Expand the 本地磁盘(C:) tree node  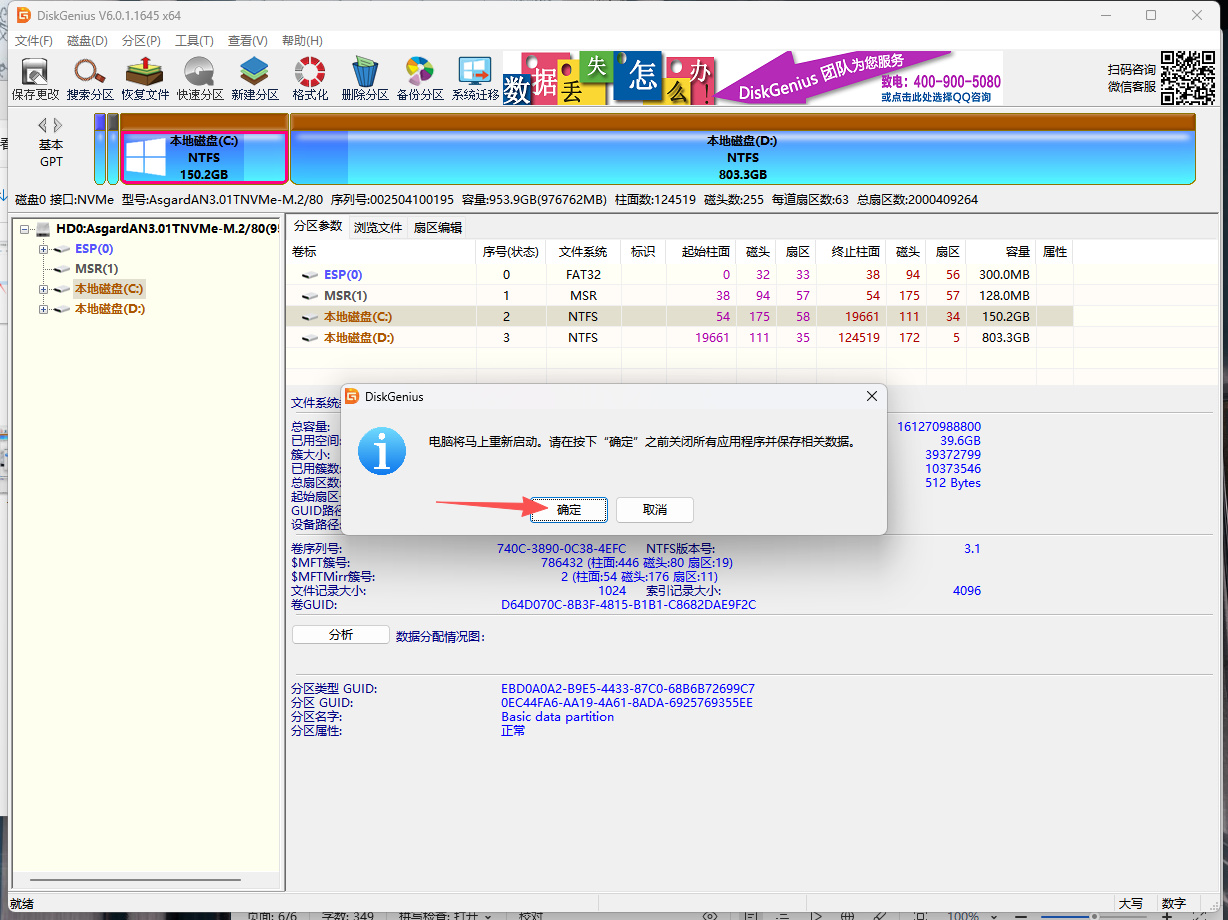(x=43, y=289)
